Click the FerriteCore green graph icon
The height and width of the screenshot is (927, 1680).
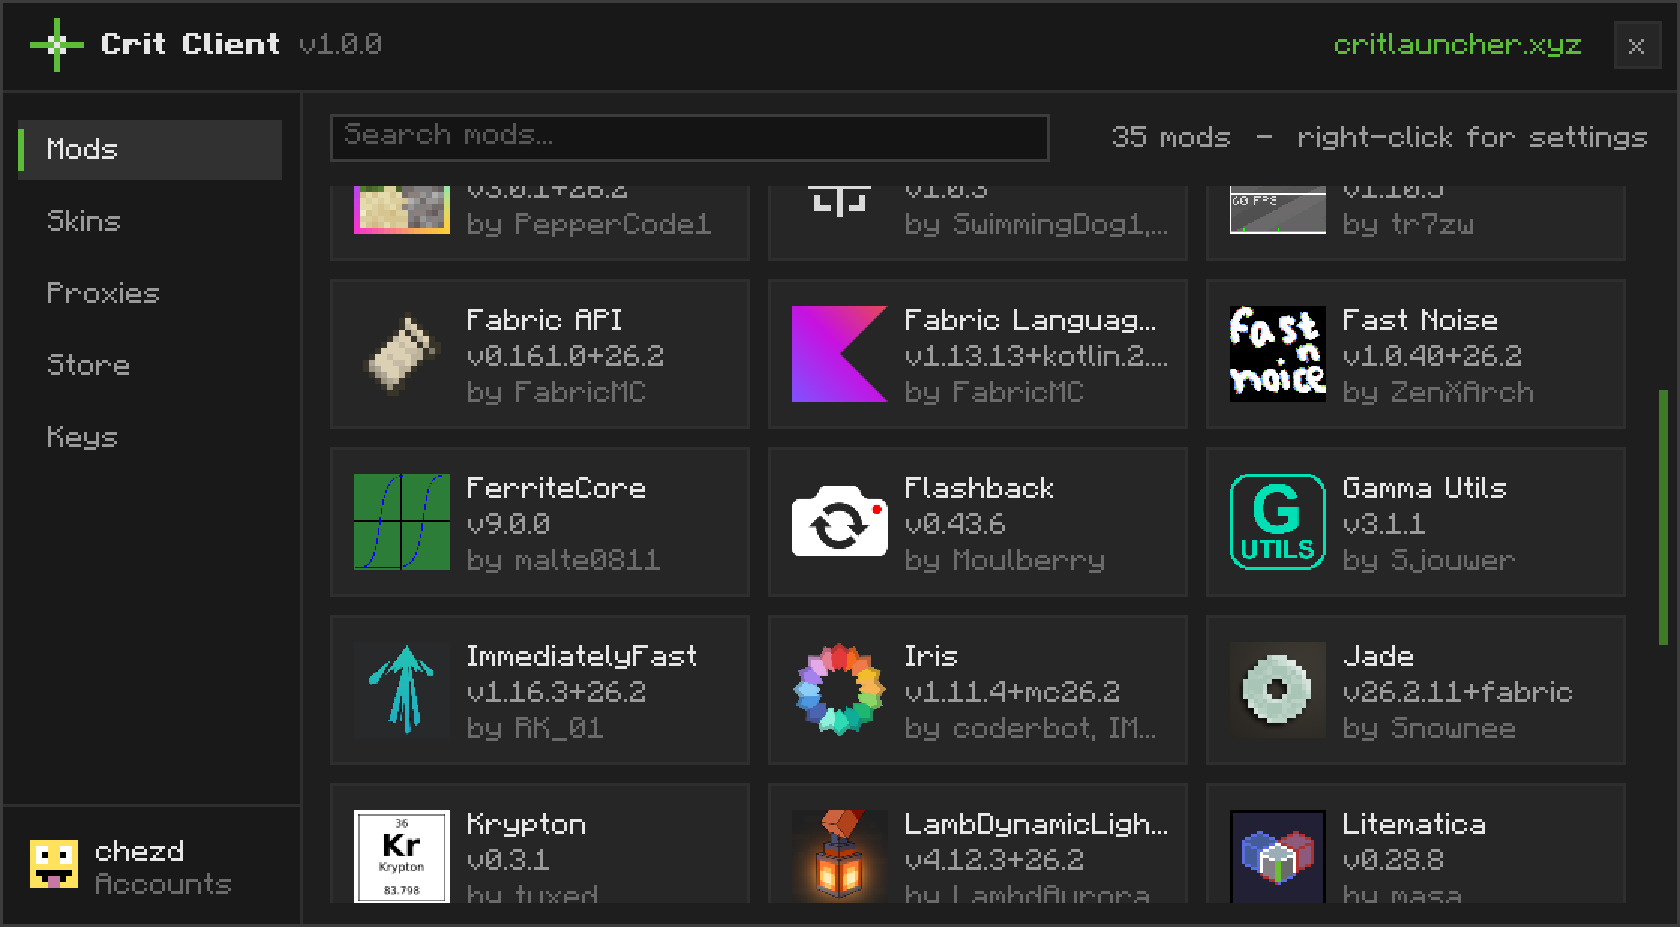[x=402, y=522]
